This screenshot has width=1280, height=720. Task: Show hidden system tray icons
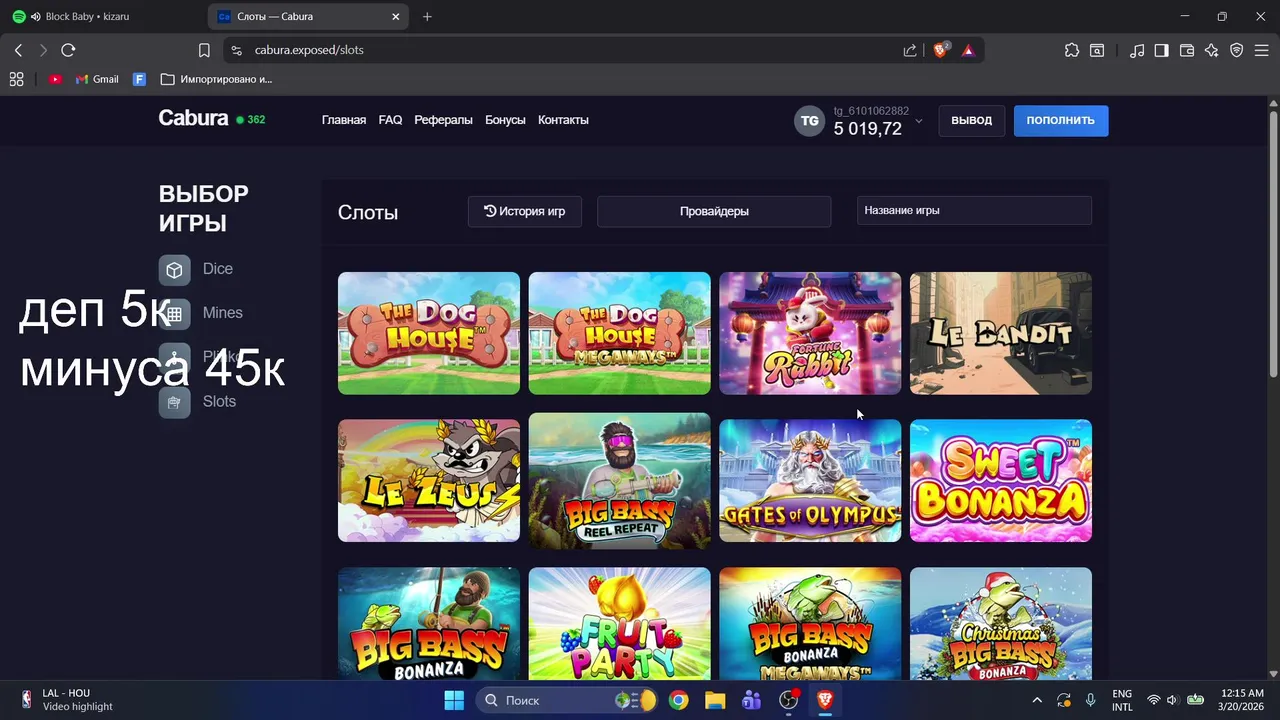[1037, 700]
